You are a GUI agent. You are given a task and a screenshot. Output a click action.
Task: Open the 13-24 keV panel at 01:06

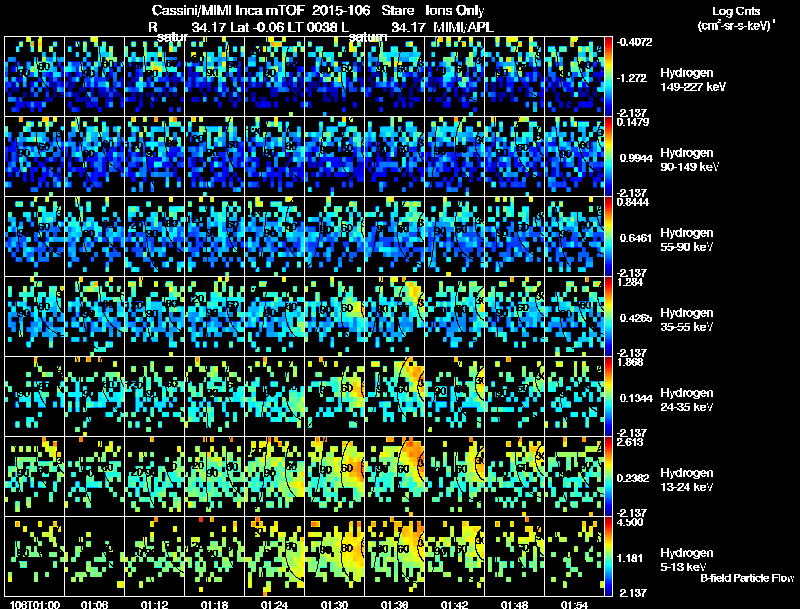point(94,477)
